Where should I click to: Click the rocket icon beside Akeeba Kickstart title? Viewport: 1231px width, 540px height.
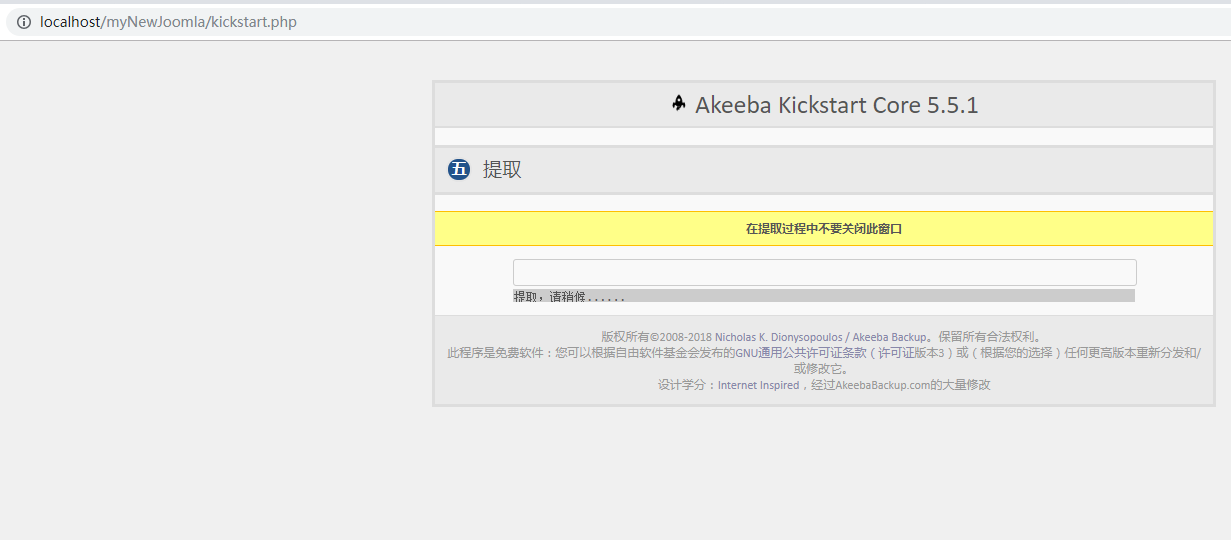(679, 103)
